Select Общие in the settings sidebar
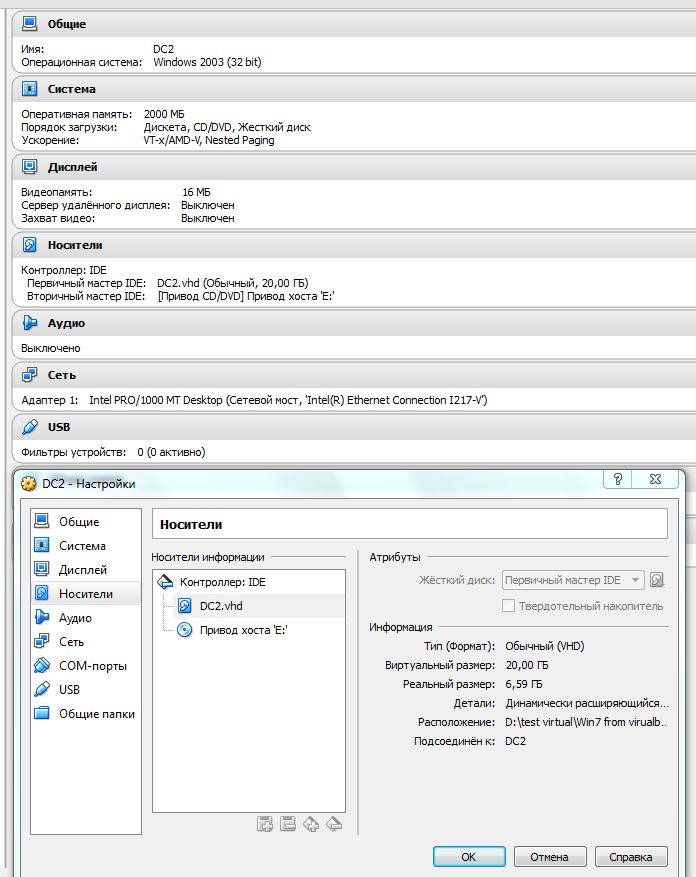Image resolution: width=696 pixels, height=877 pixels. 86,521
